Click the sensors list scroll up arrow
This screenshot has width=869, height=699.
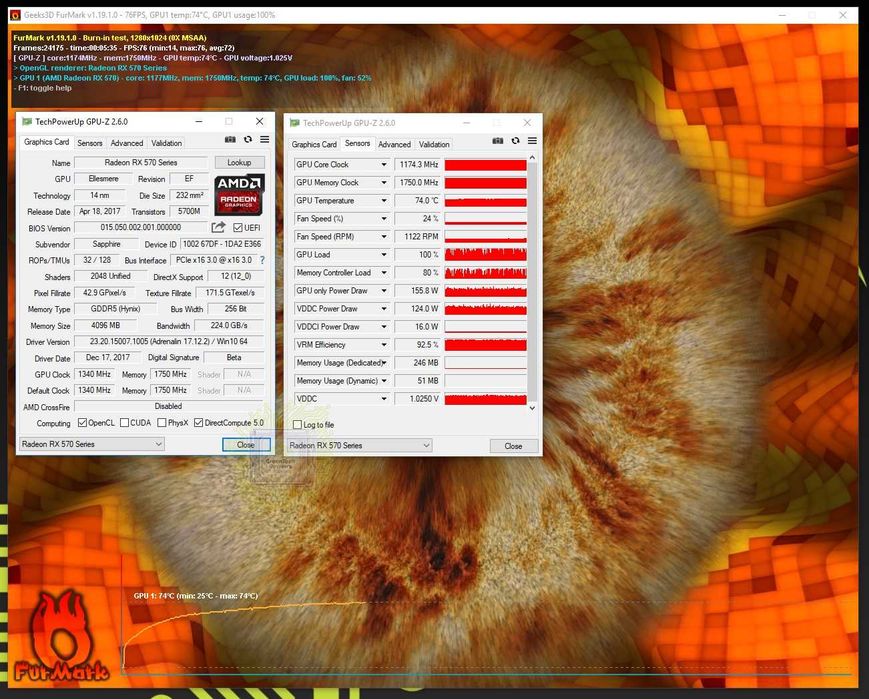point(532,158)
